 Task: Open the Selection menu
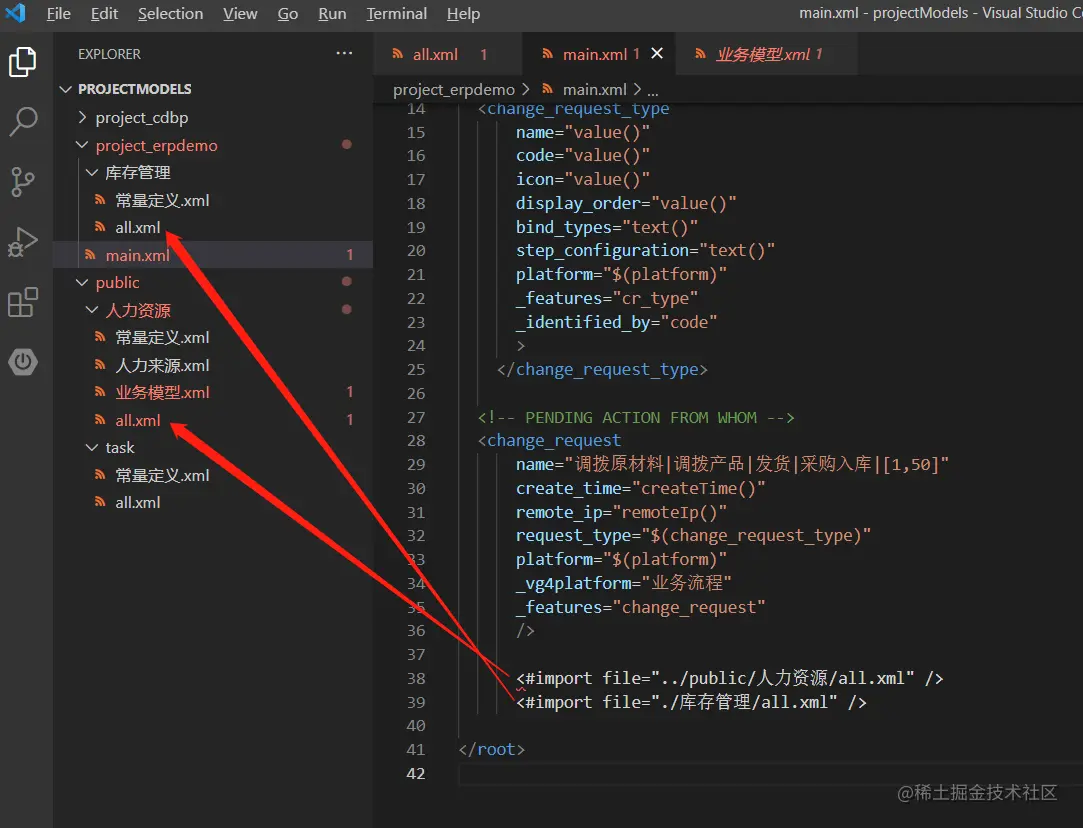click(170, 13)
